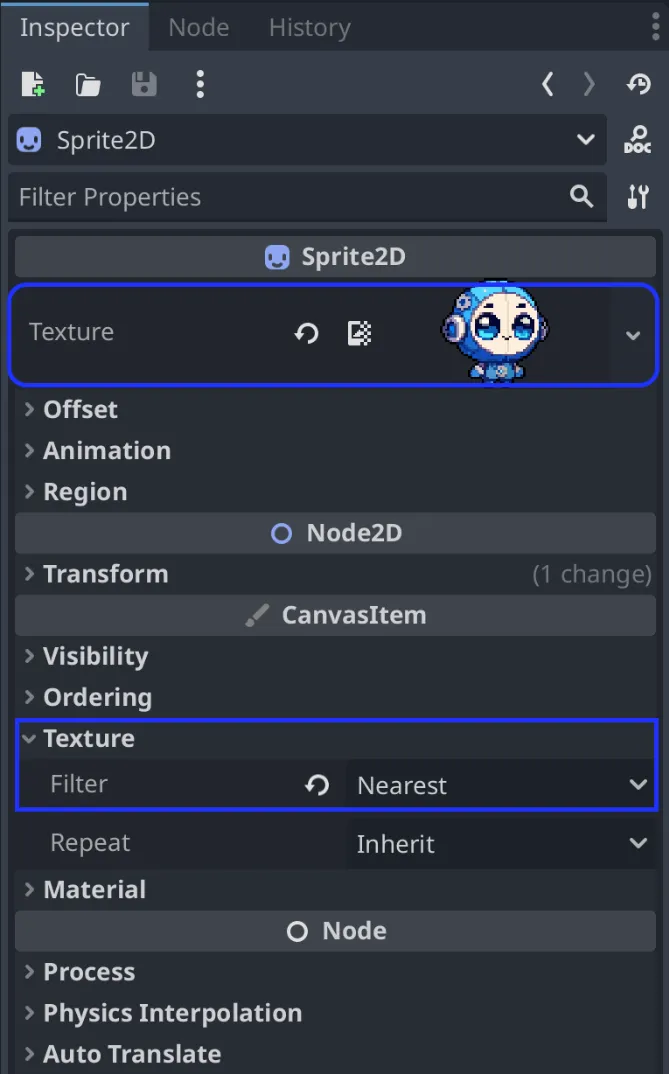This screenshot has width=669, height=1074.
Task: Open the Filter Nearest dropdown
Action: [500, 785]
